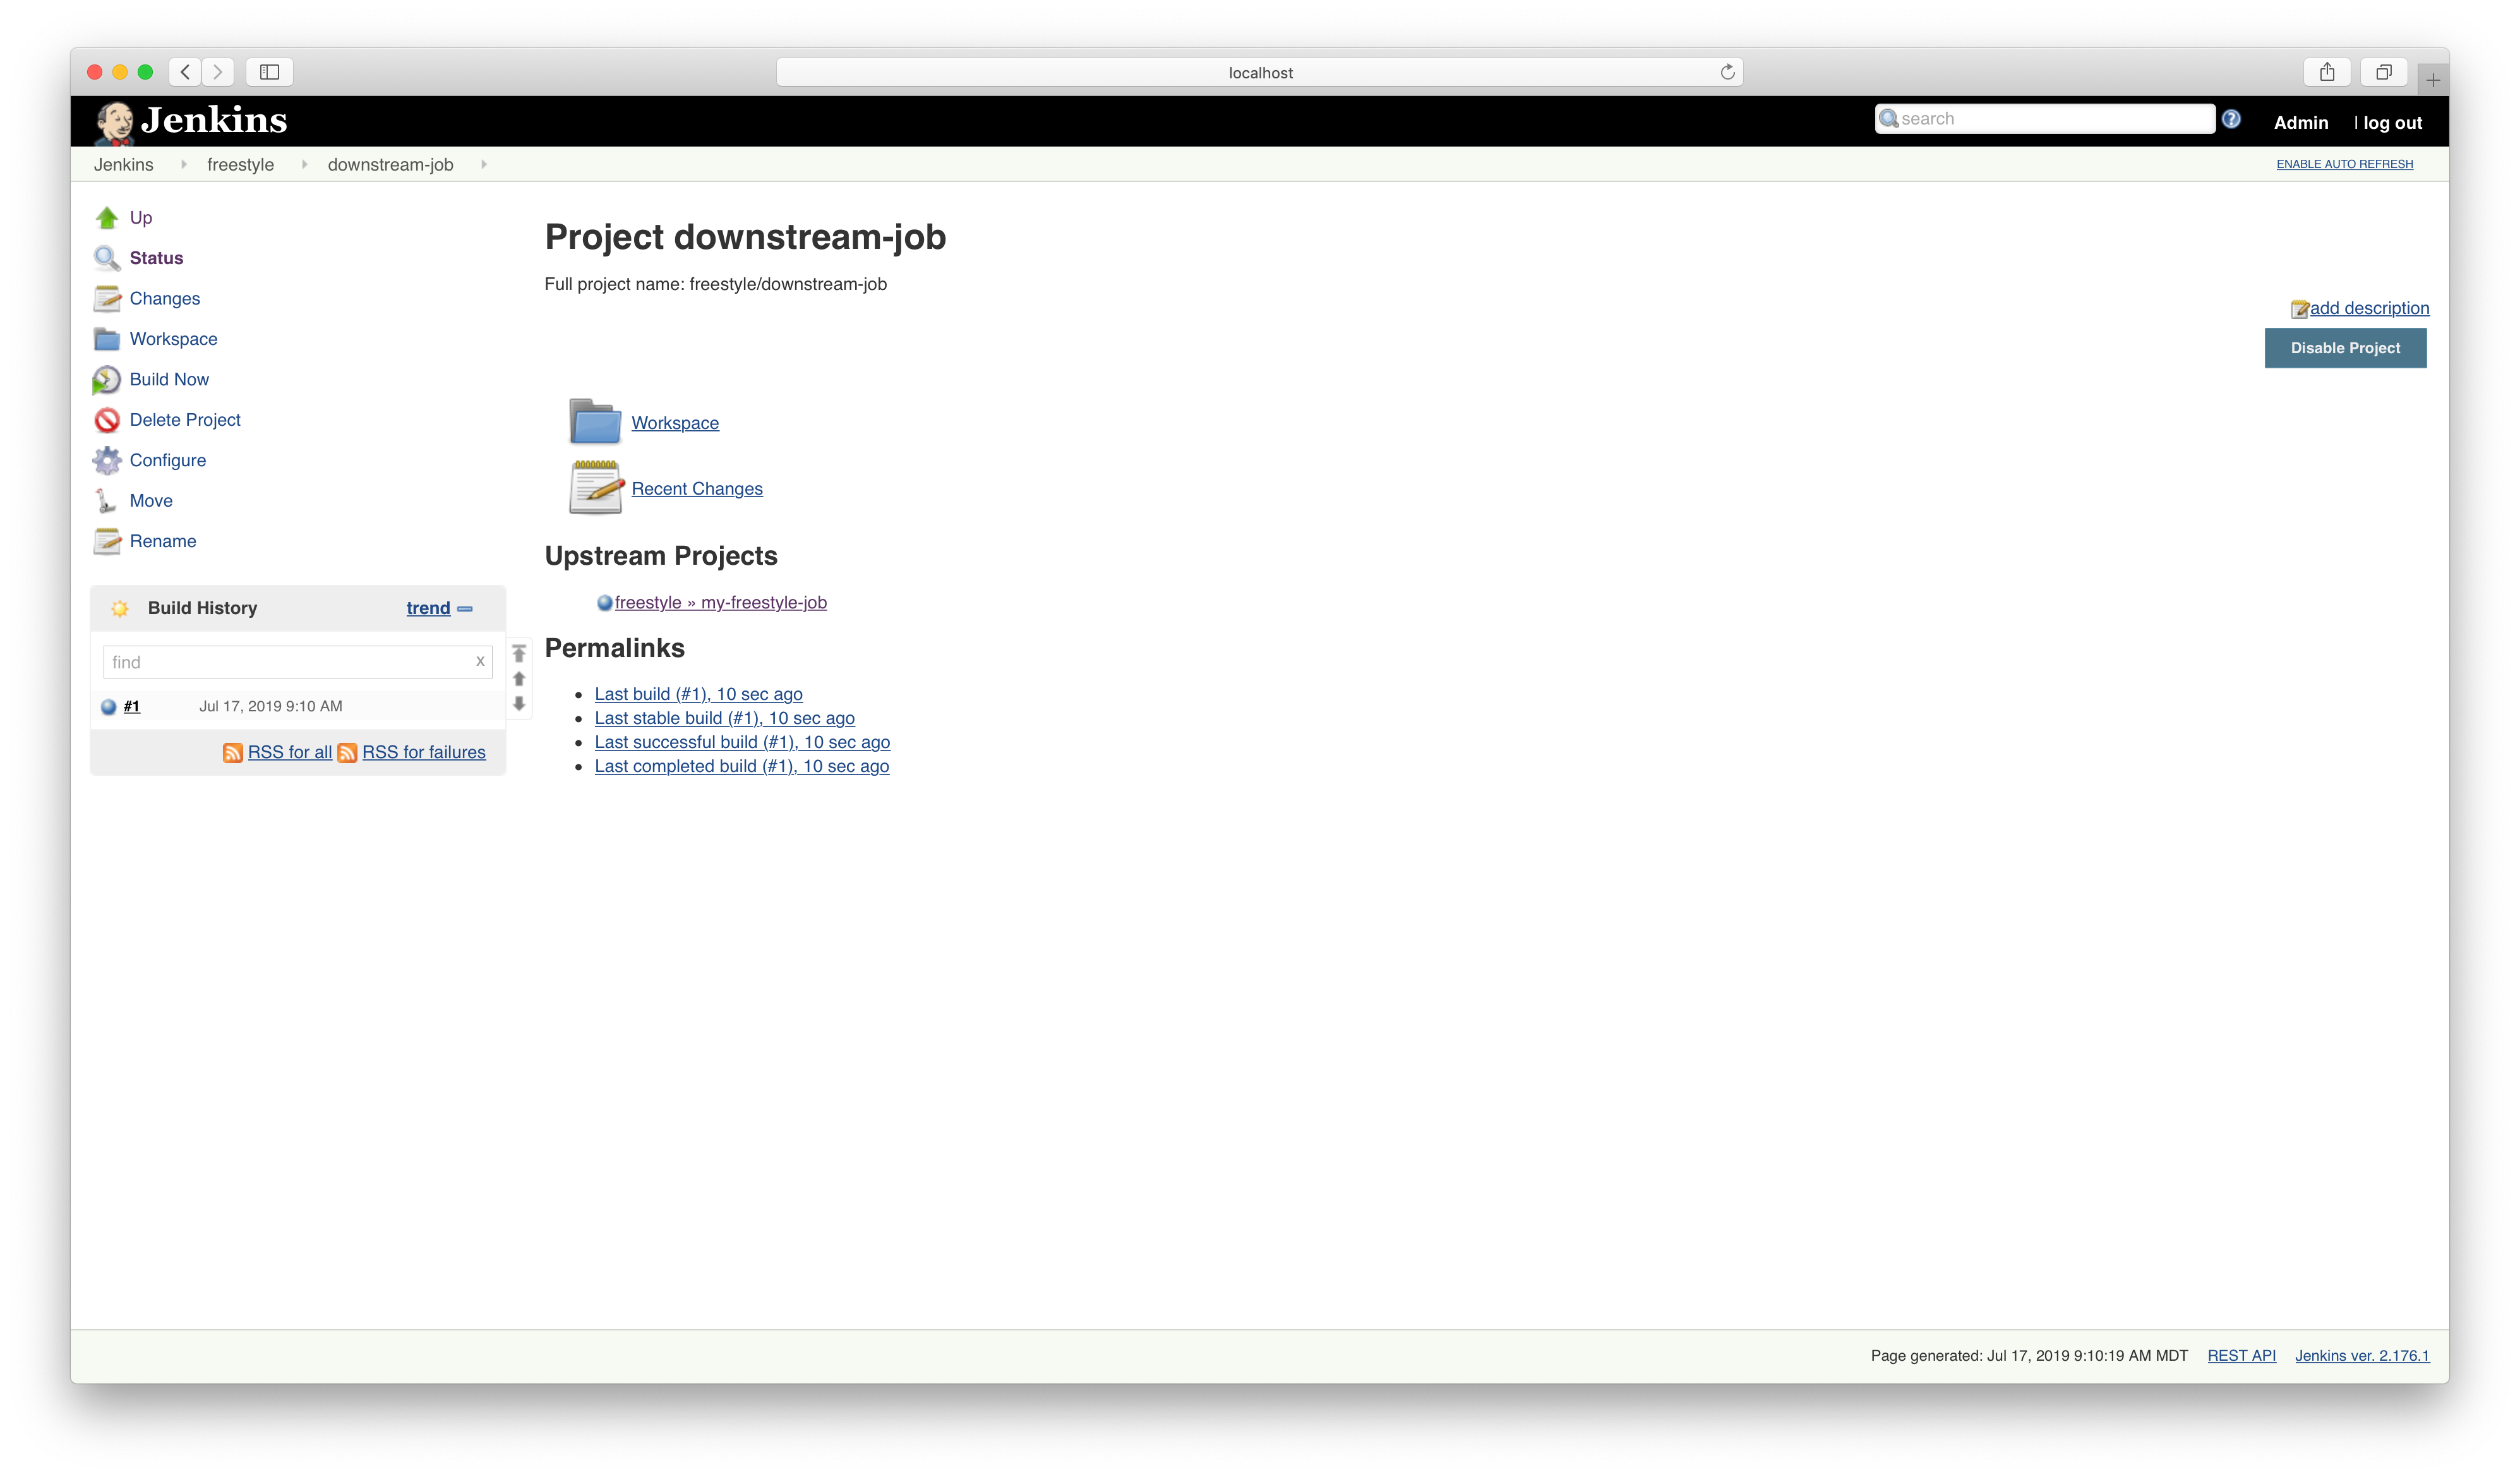The height and width of the screenshot is (1477, 2520).
Task: Click the Configure gear icon
Action: pyautogui.click(x=107, y=461)
